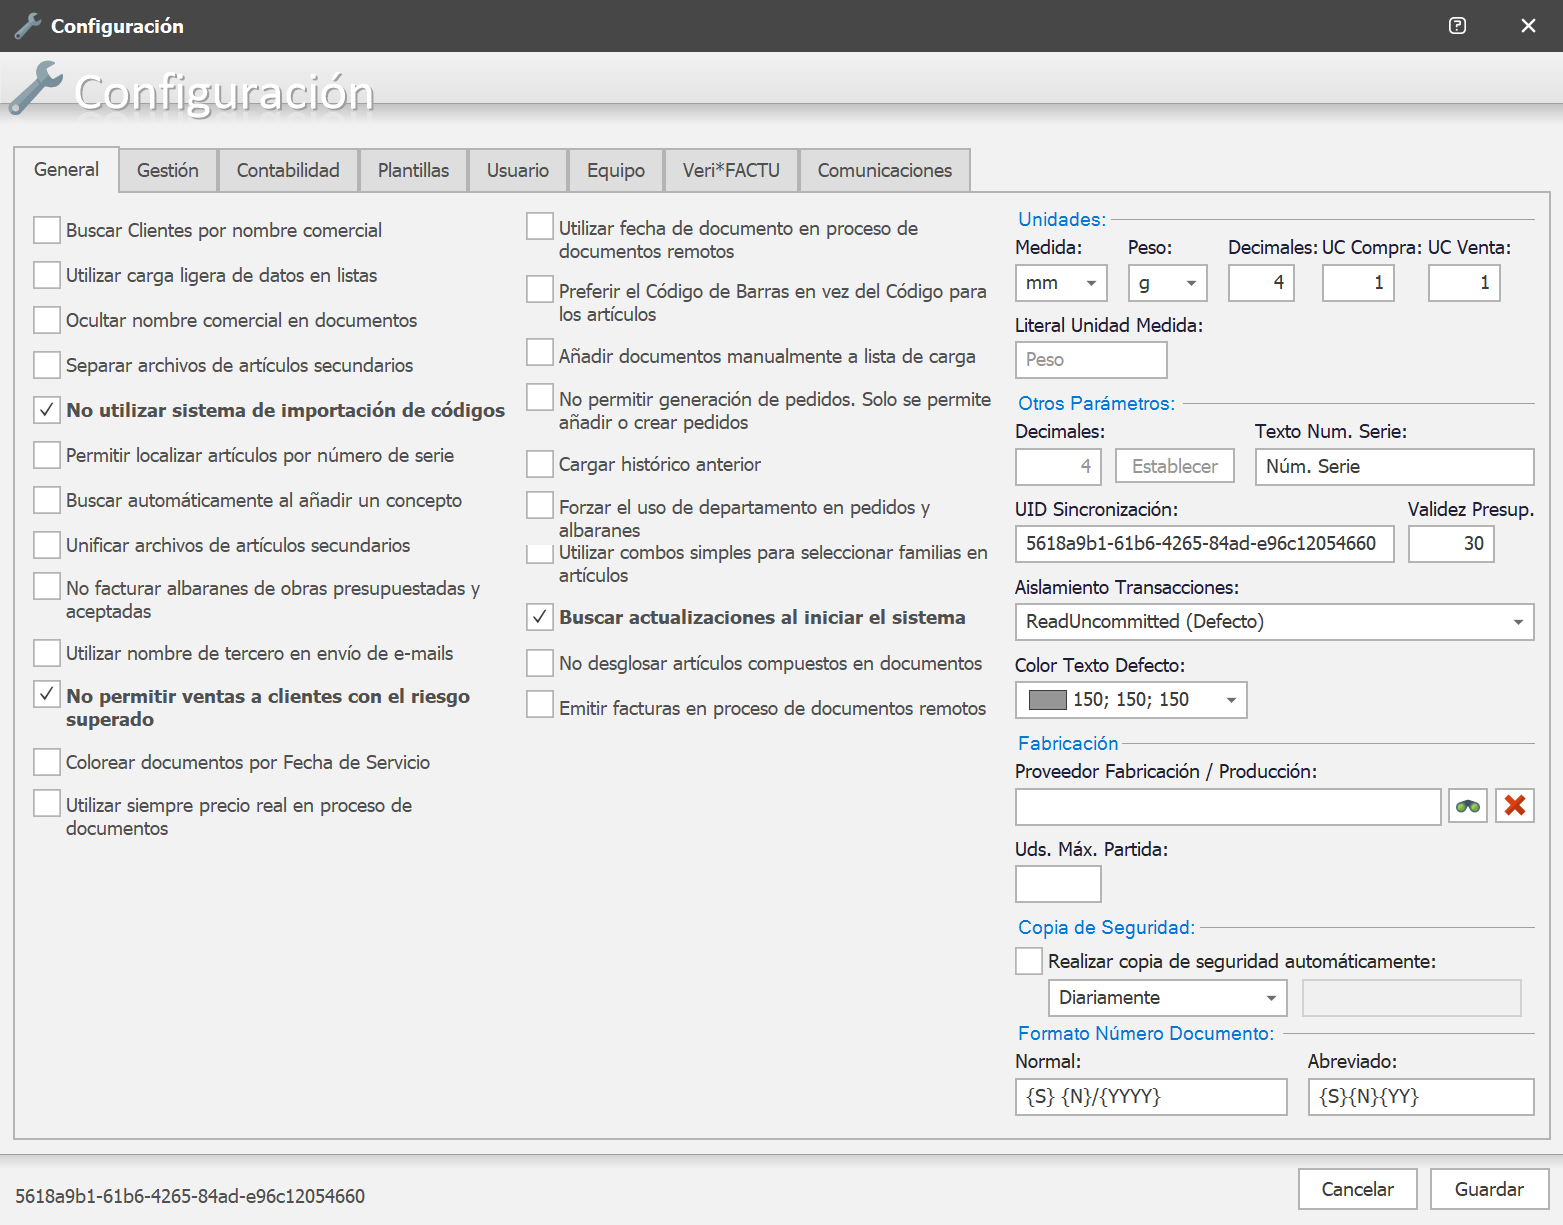
Task: Click the Proveedor Fabricación text field
Action: click(x=1228, y=807)
